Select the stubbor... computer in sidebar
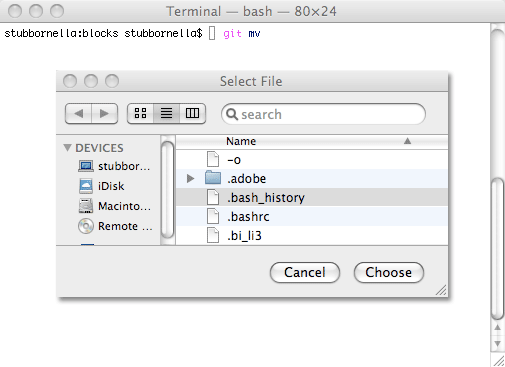Viewport: 505px width, 367px height. (x=114, y=166)
